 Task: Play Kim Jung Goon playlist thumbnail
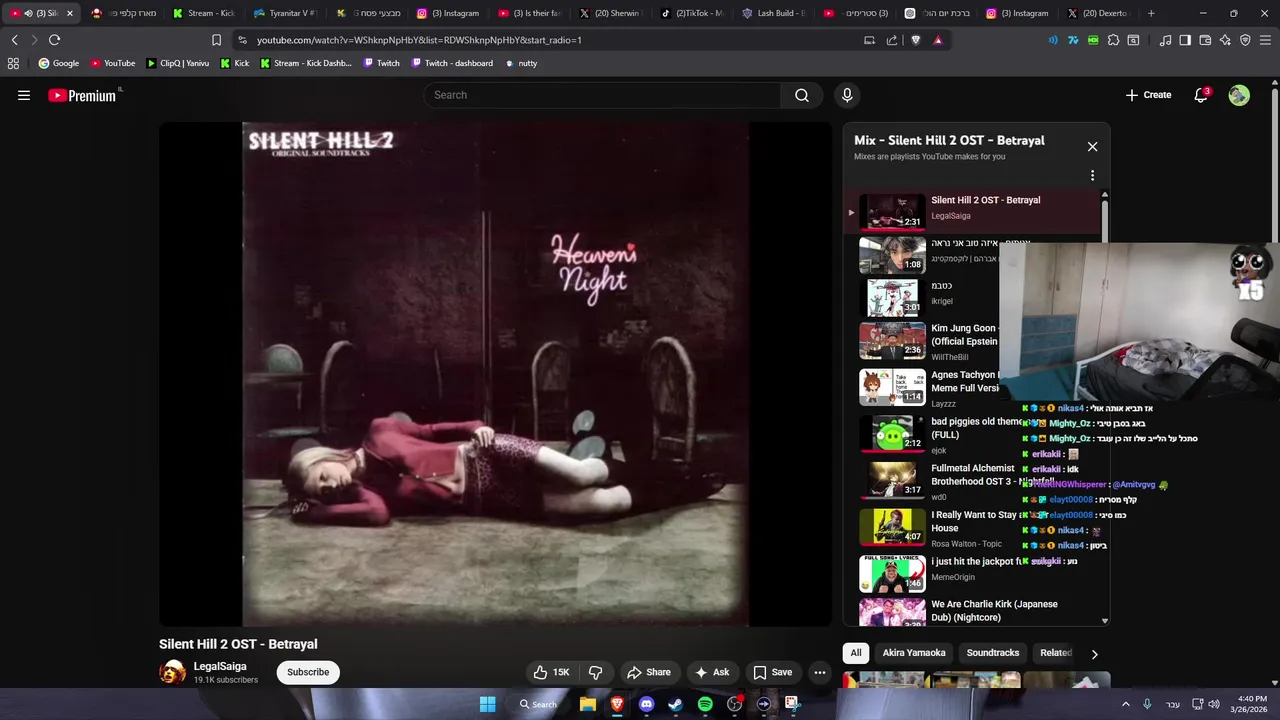coord(892,340)
